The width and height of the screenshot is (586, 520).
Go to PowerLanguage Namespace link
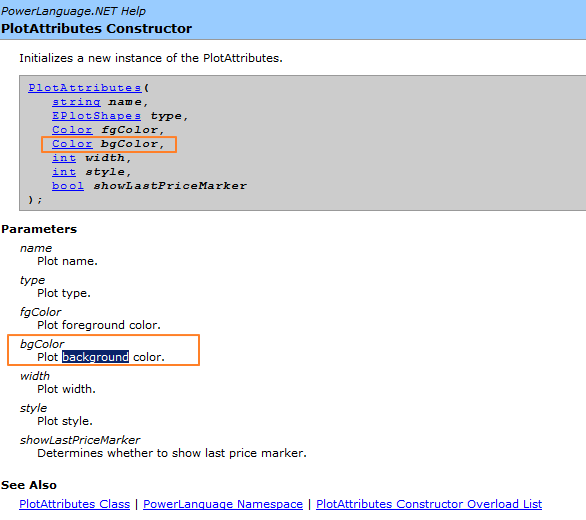tap(223, 504)
